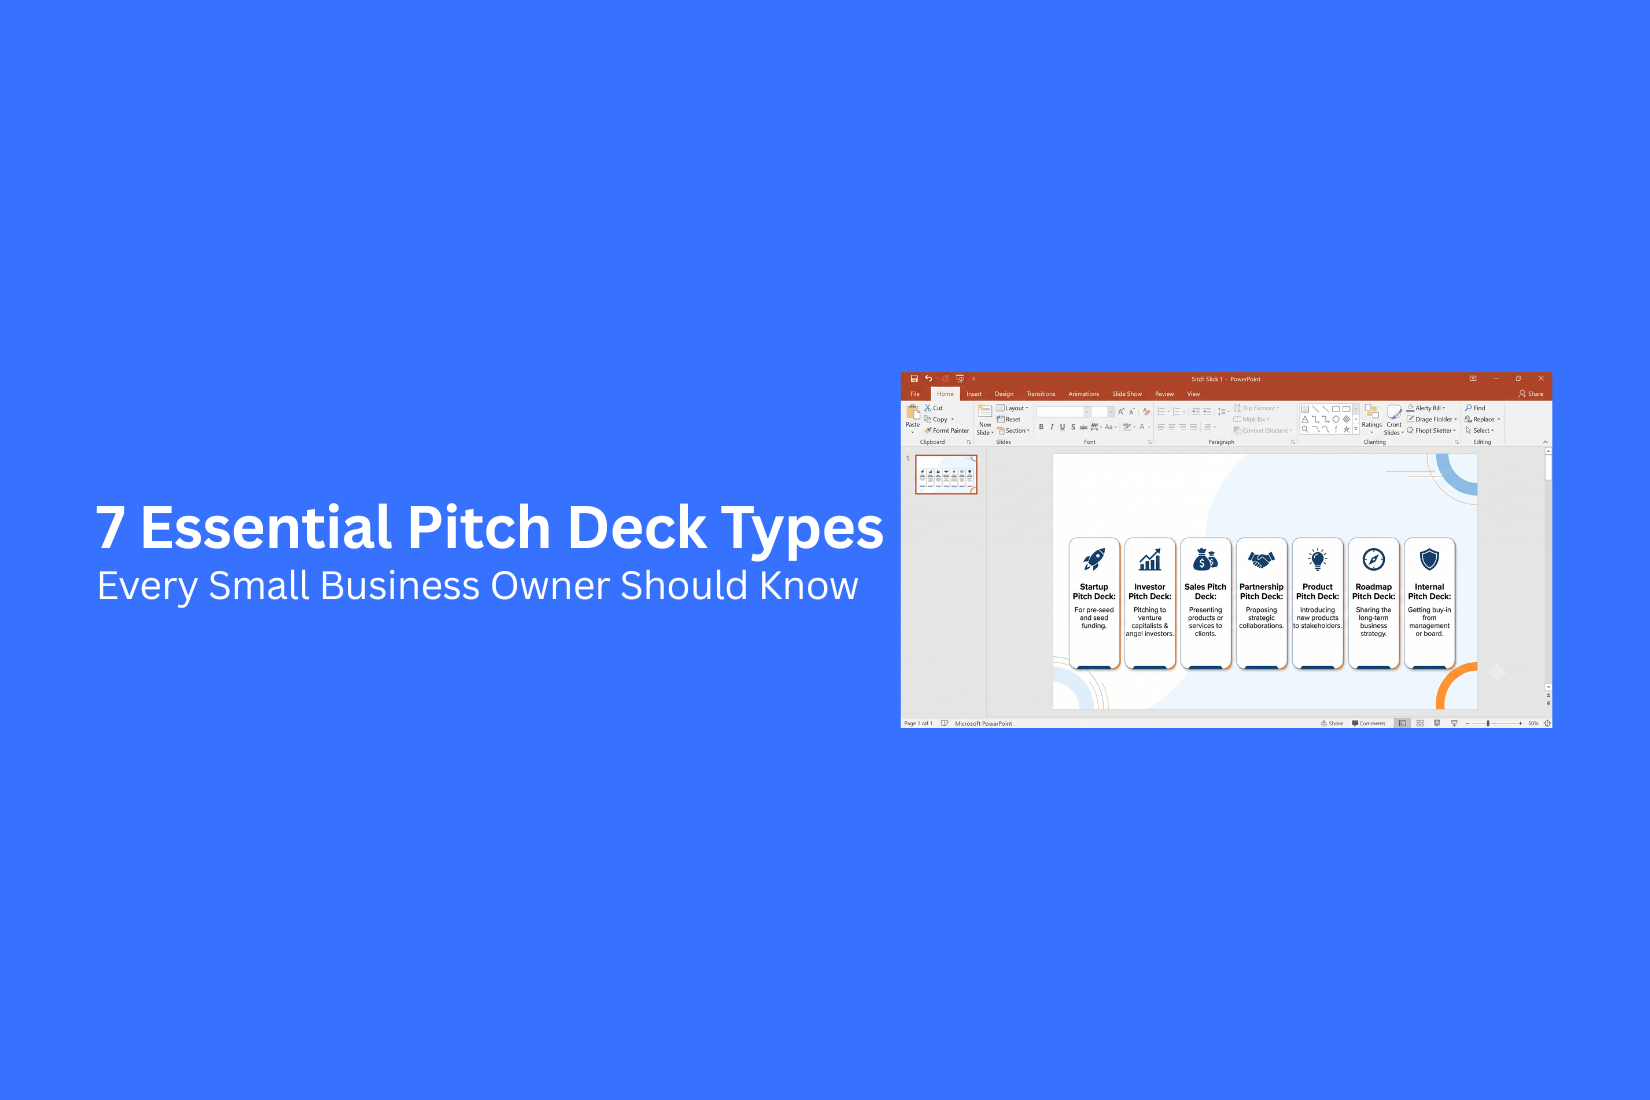Click the Increase indent icon
The image size is (1650, 1100).
[1207, 411]
